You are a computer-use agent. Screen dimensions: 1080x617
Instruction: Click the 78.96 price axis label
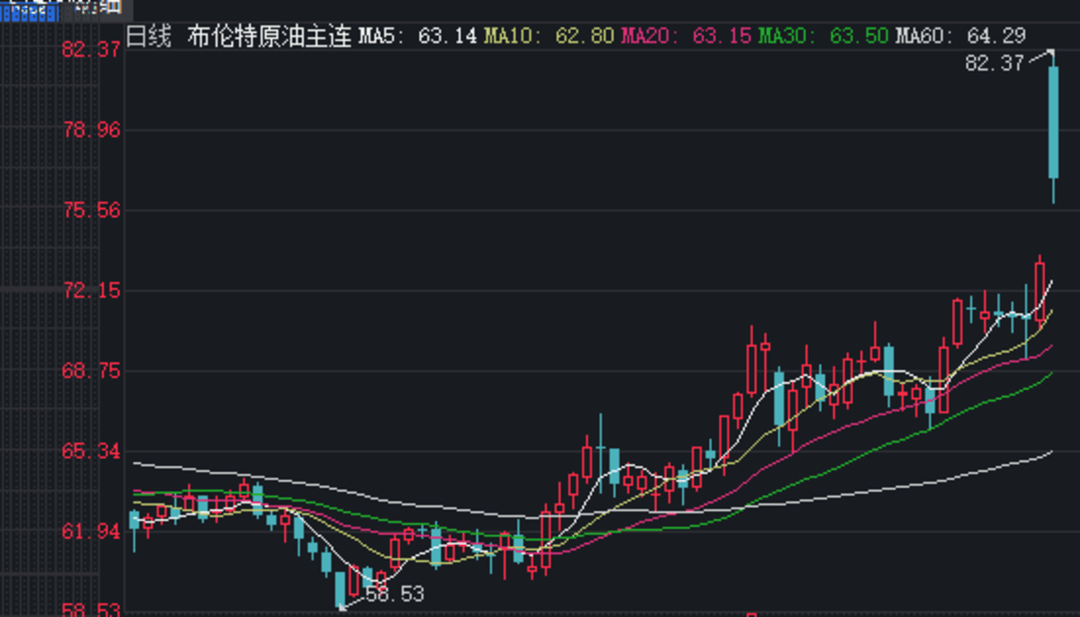pyautogui.click(x=91, y=129)
